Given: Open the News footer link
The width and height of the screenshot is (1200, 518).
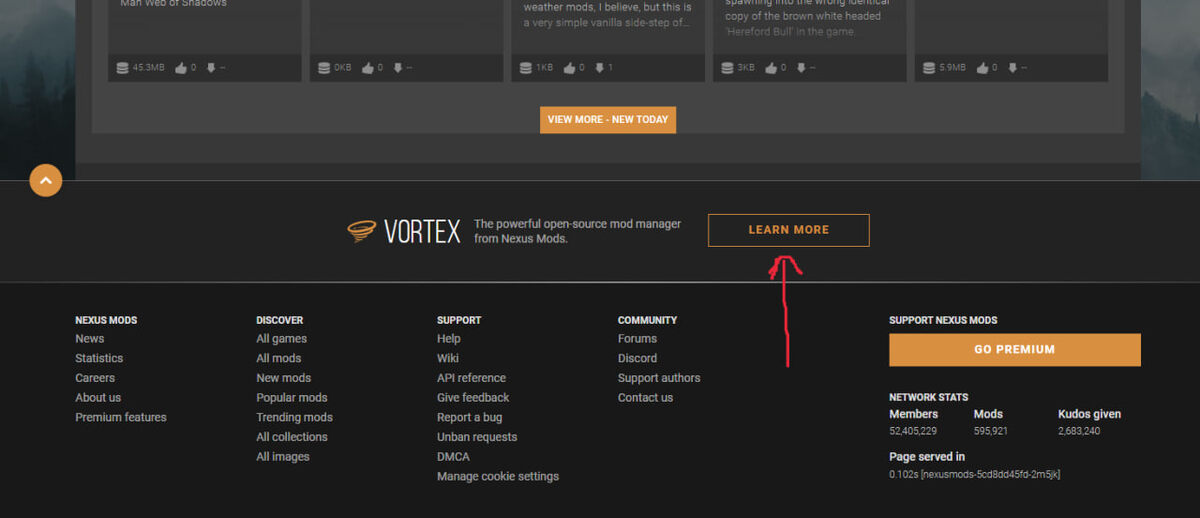Looking at the screenshot, I should click(90, 339).
